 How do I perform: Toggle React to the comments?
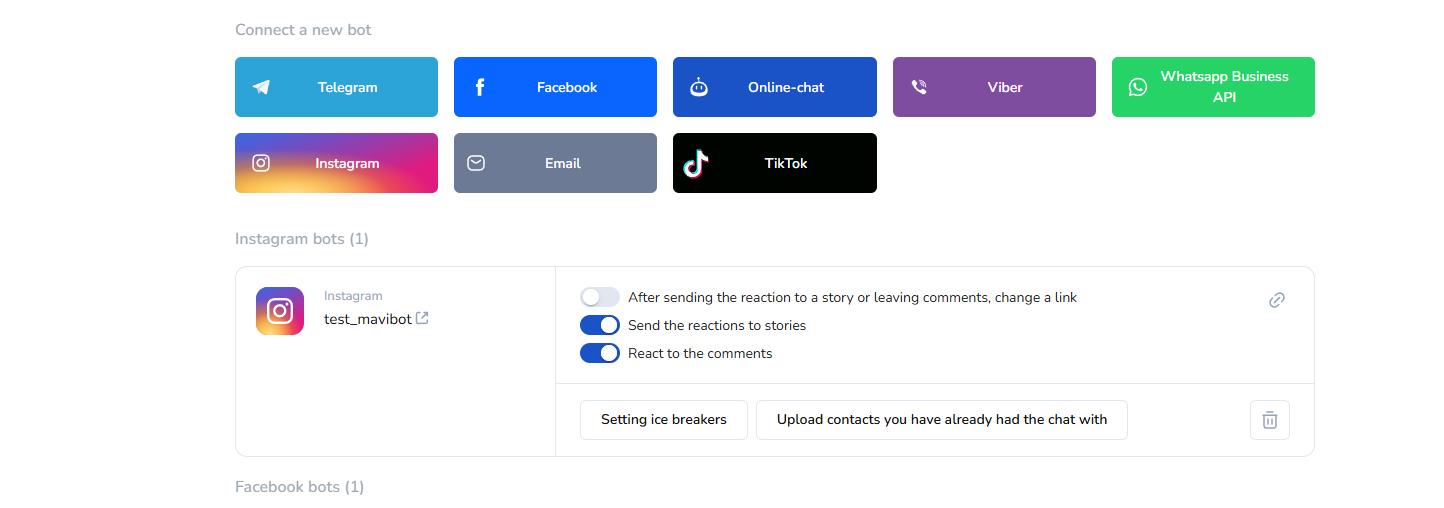600,353
